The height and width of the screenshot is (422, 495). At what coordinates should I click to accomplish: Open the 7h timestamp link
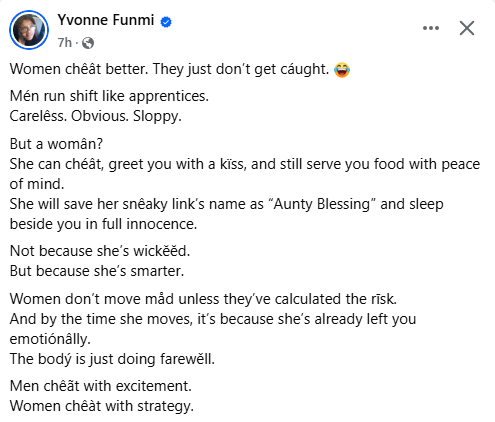tap(64, 43)
